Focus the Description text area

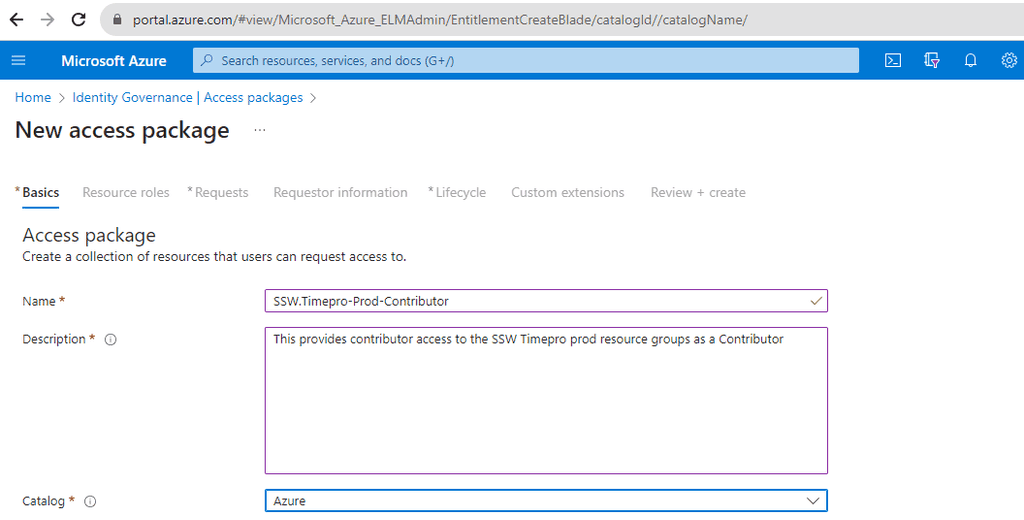click(x=546, y=400)
